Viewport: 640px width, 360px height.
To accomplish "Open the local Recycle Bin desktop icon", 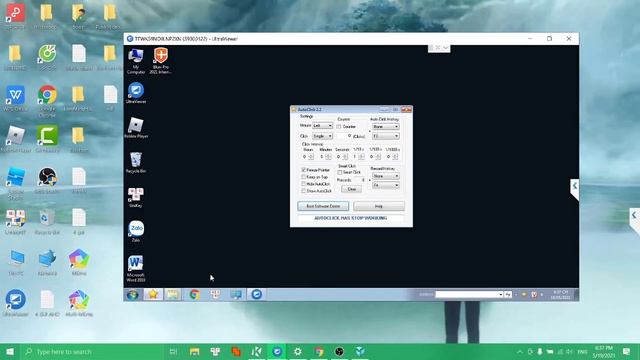I will (x=47, y=222).
